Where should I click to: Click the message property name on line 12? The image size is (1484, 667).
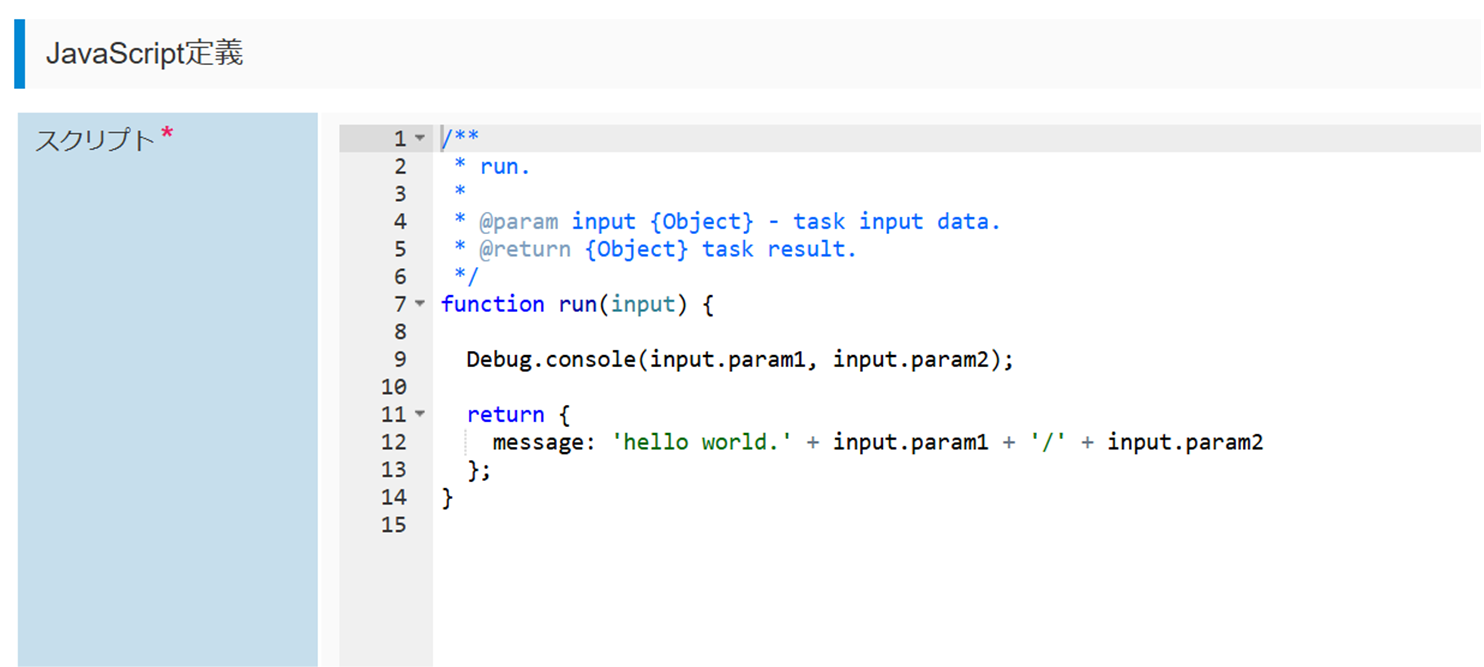[539, 442]
